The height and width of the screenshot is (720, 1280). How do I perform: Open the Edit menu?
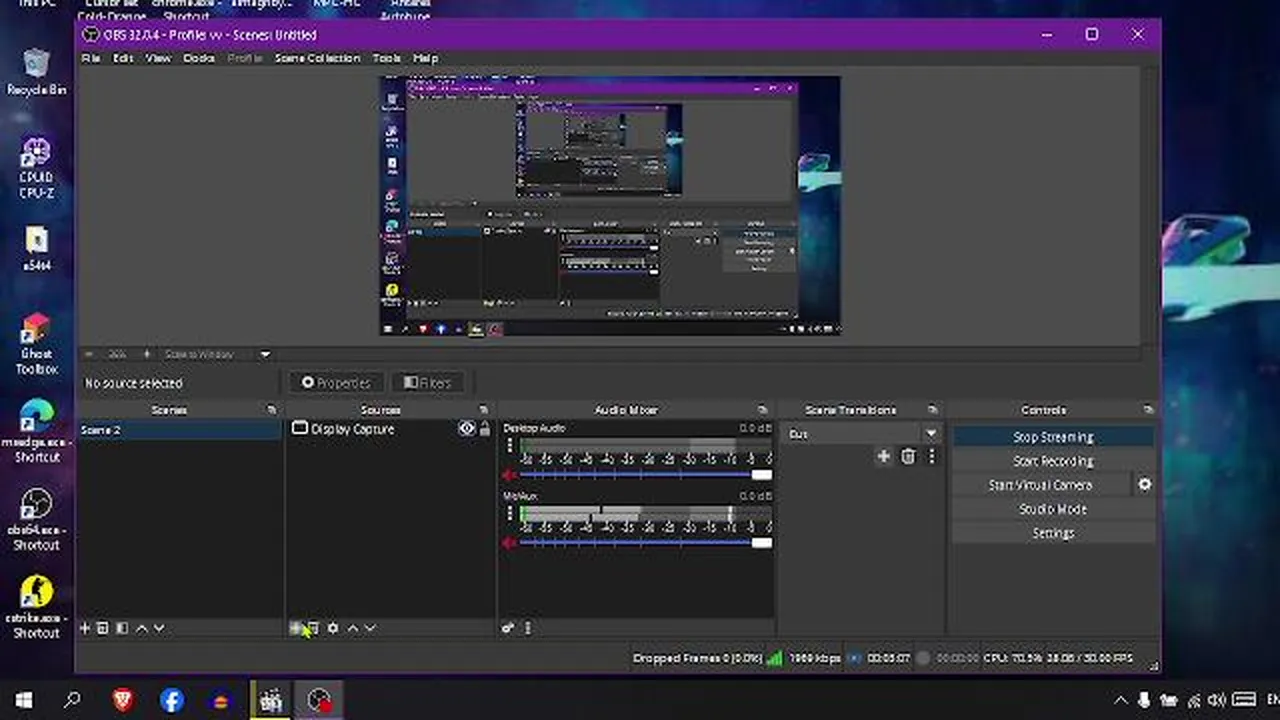[123, 58]
